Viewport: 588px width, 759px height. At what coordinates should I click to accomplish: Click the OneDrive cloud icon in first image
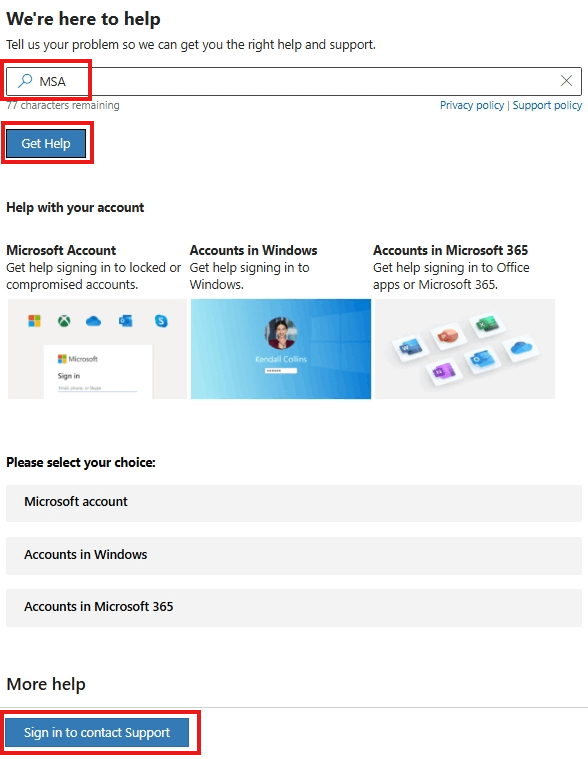pyautogui.click(x=93, y=321)
